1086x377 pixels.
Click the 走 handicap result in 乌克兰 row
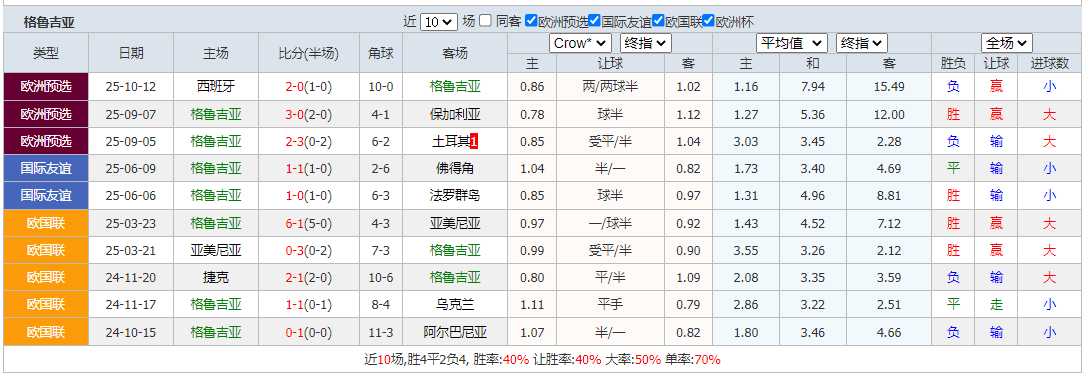coord(997,305)
